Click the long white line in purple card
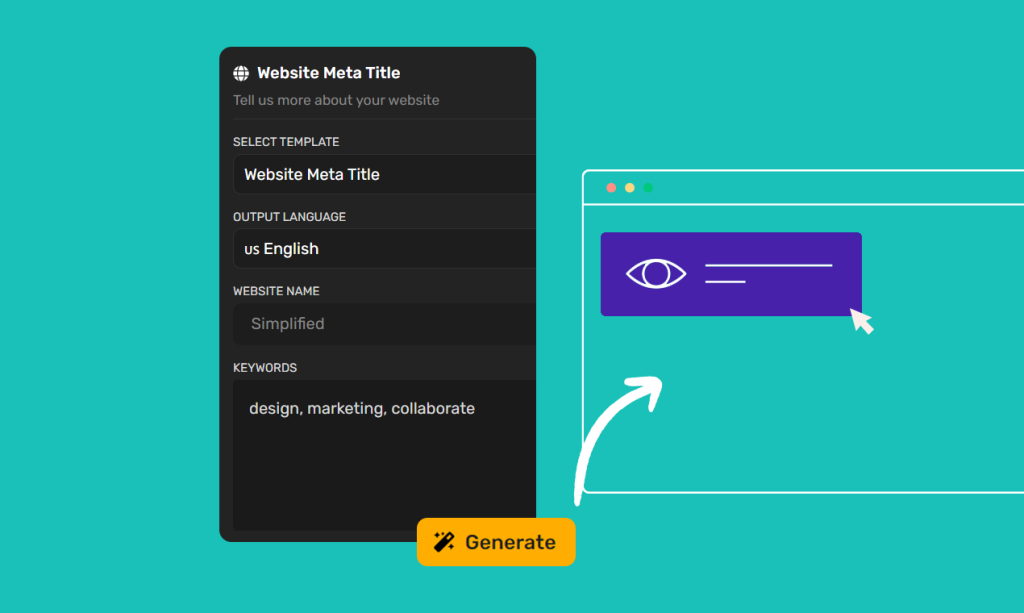The width and height of the screenshot is (1024, 613). click(x=768, y=266)
